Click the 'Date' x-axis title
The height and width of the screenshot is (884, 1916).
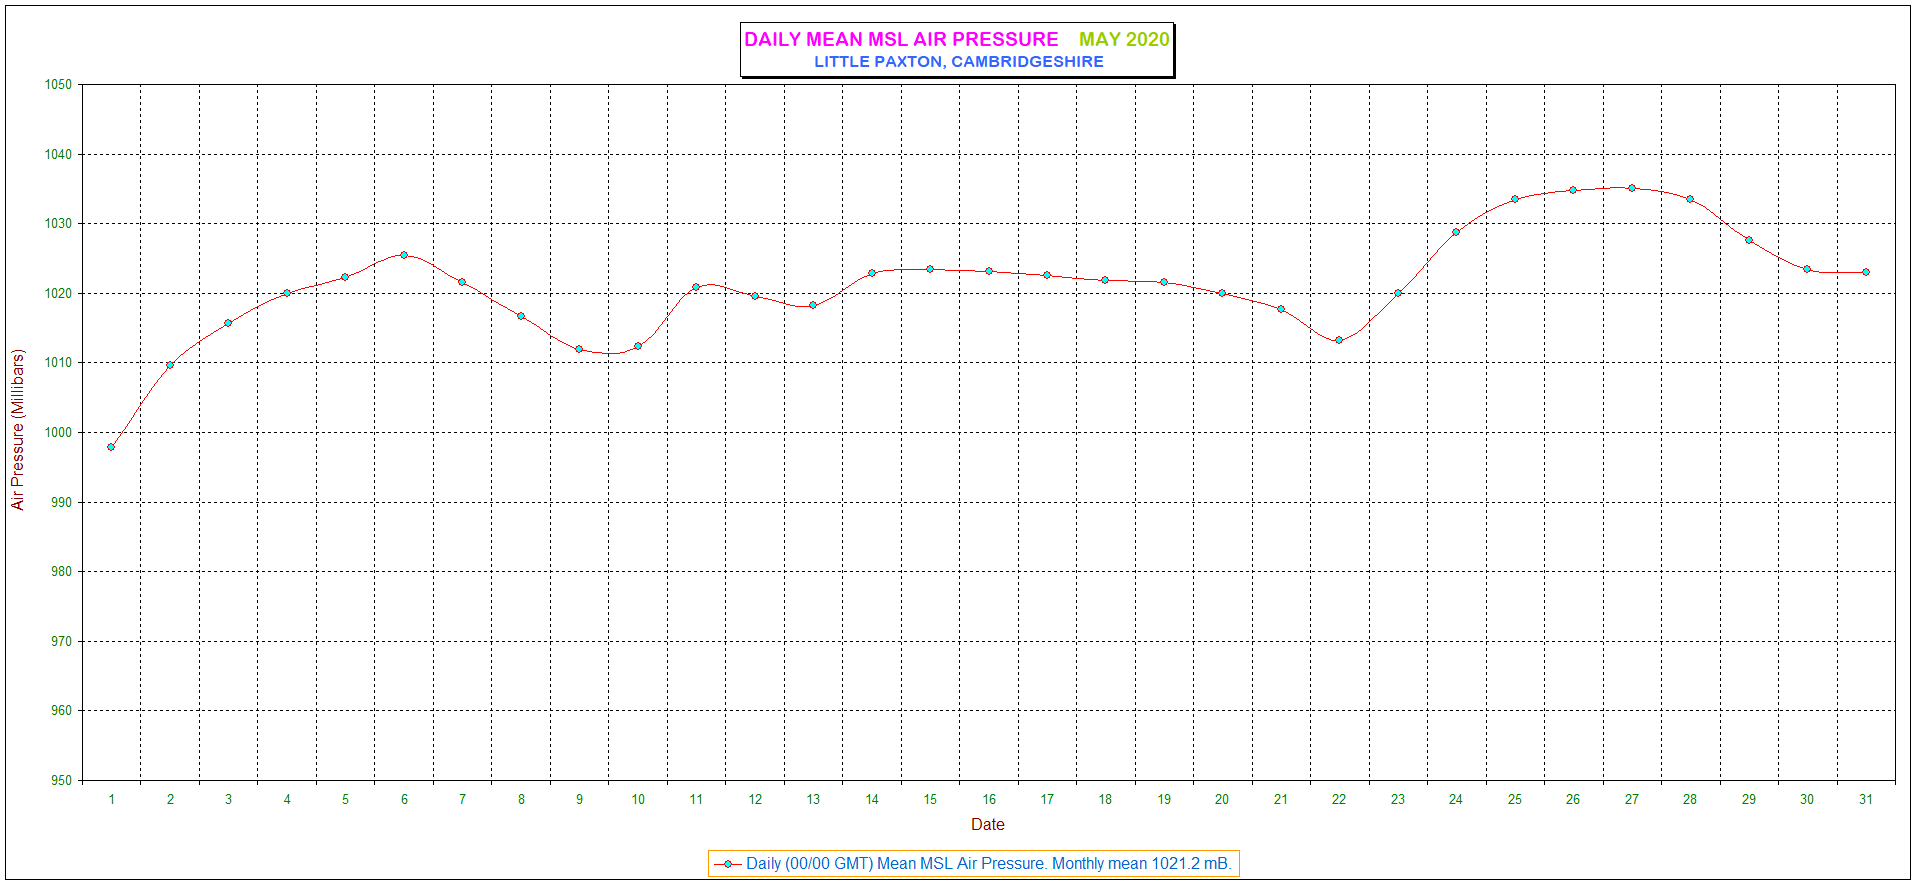988,824
